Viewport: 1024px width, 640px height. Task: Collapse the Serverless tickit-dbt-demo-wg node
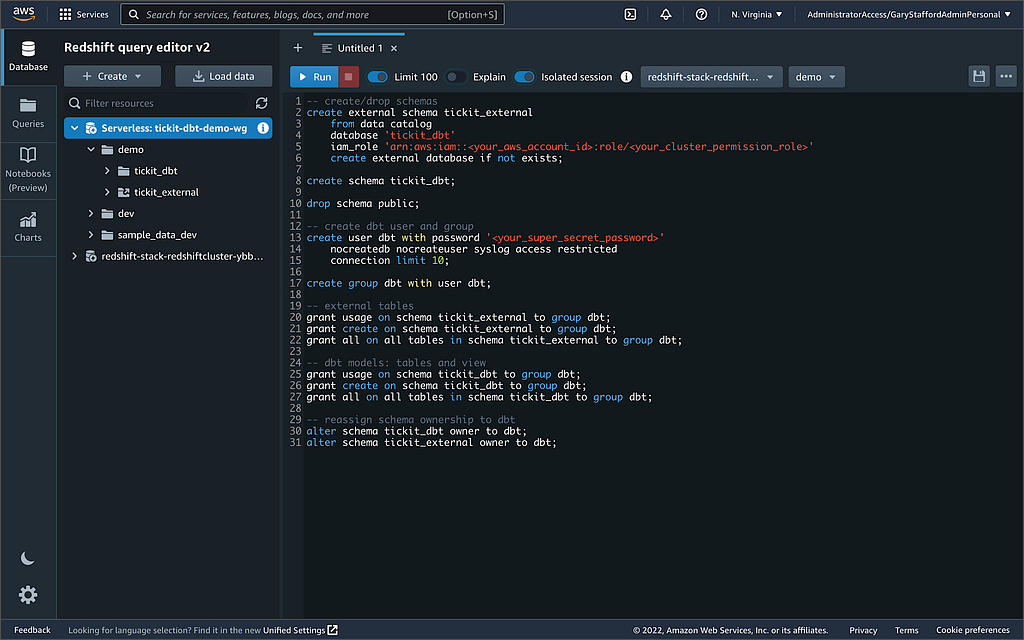tap(74, 128)
